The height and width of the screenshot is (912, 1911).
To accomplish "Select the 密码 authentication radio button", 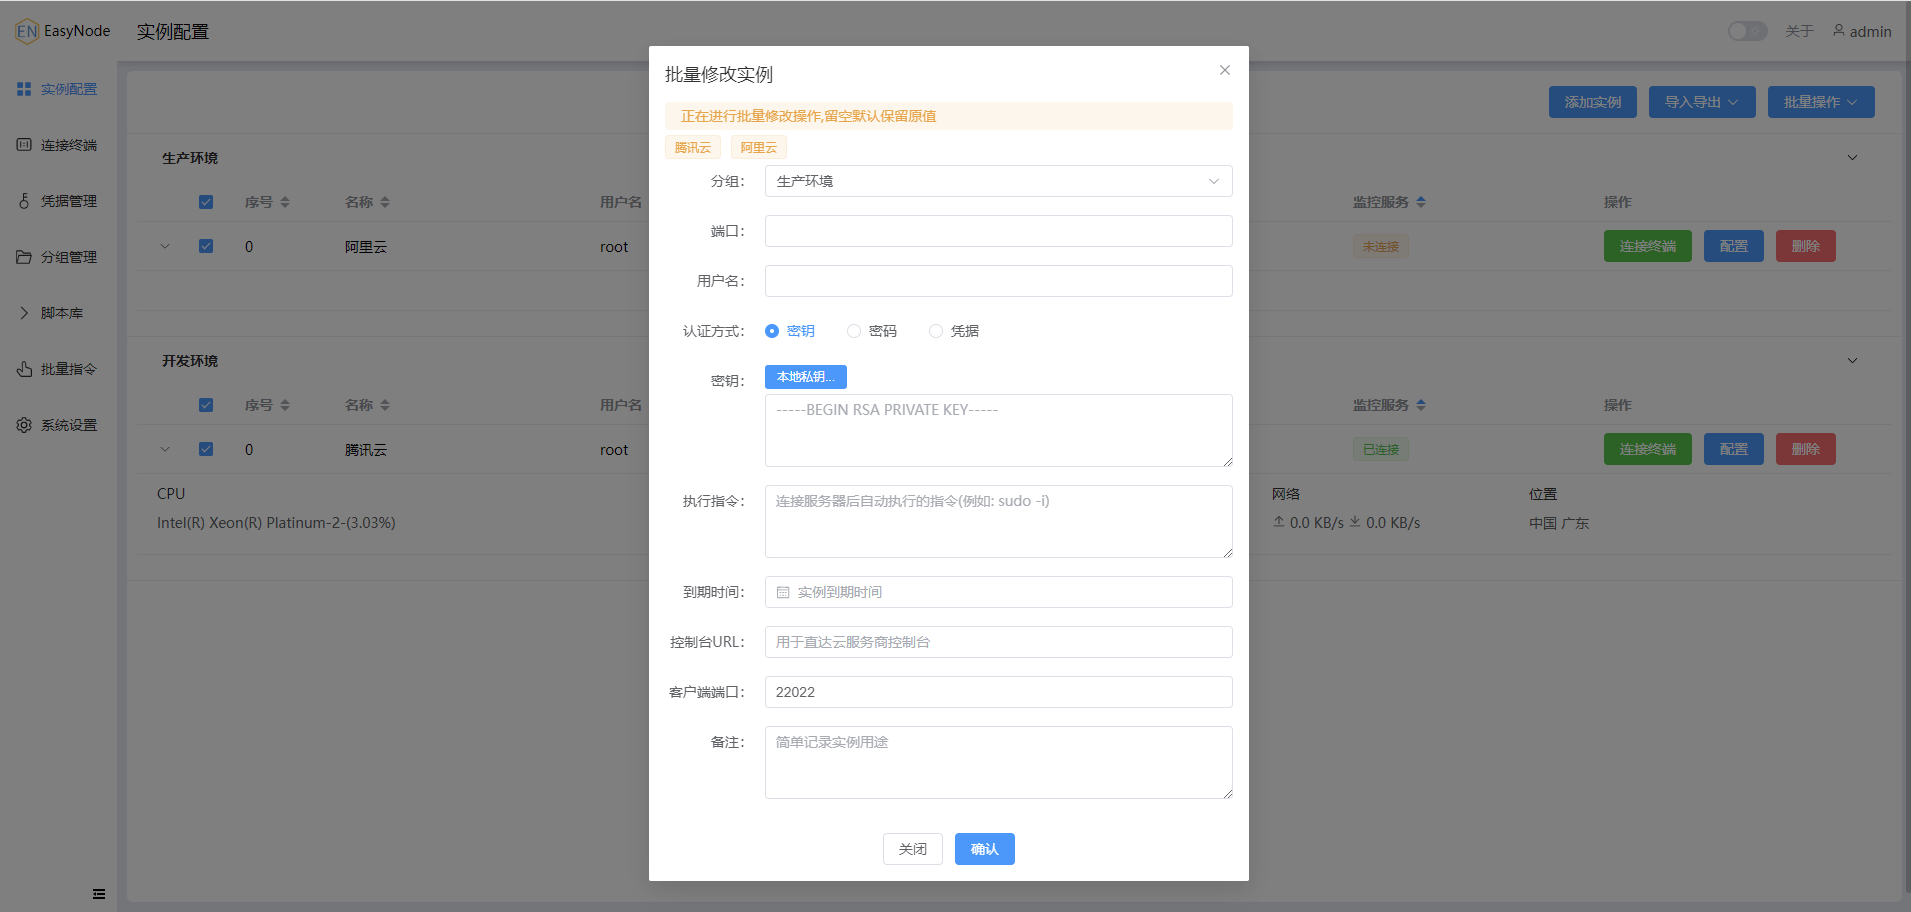I will [x=854, y=331].
